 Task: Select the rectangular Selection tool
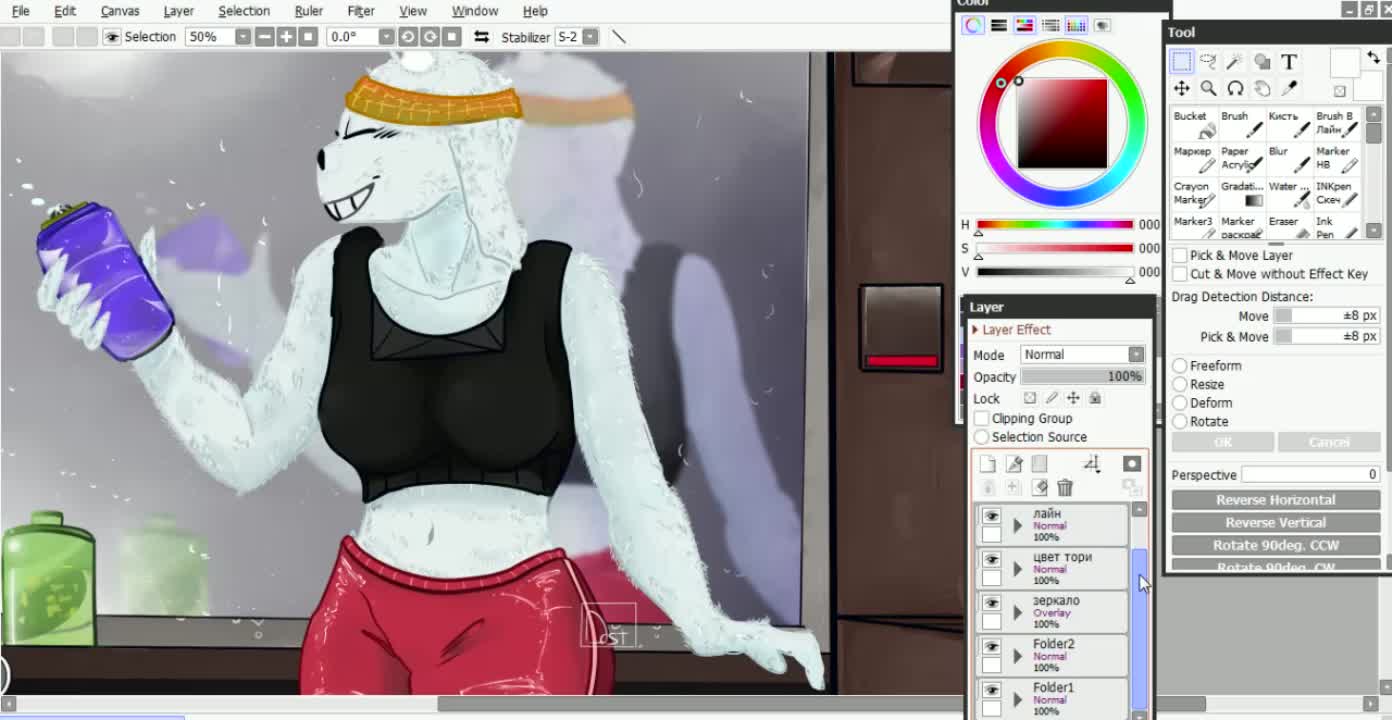tap(1182, 62)
